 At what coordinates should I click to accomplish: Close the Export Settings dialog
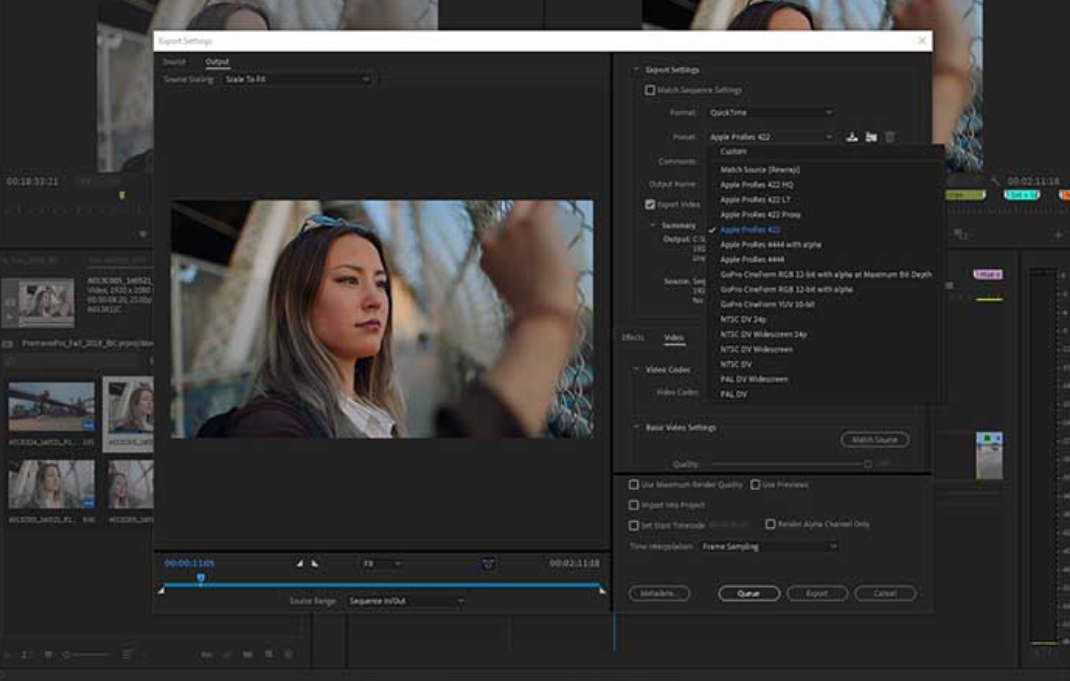coord(921,41)
